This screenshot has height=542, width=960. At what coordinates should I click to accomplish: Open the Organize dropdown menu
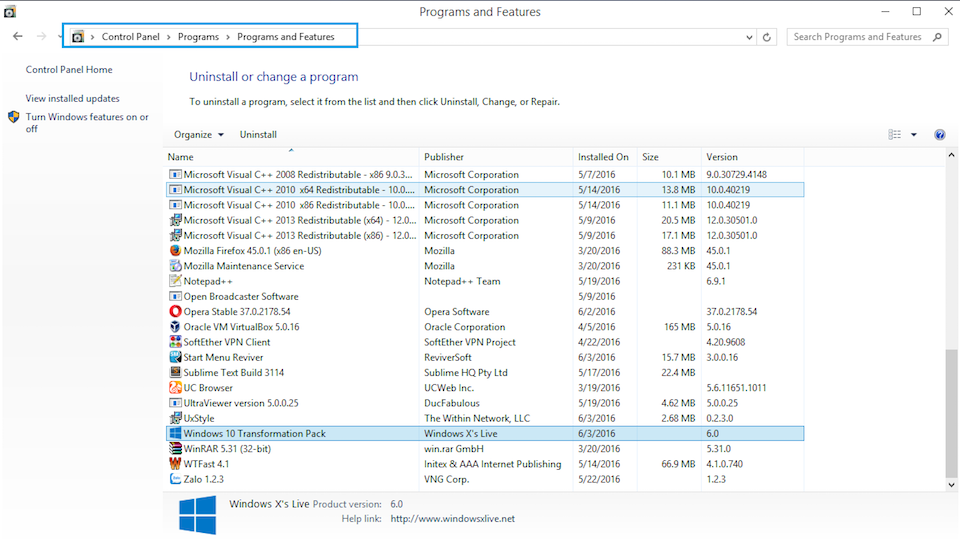pos(198,135)
